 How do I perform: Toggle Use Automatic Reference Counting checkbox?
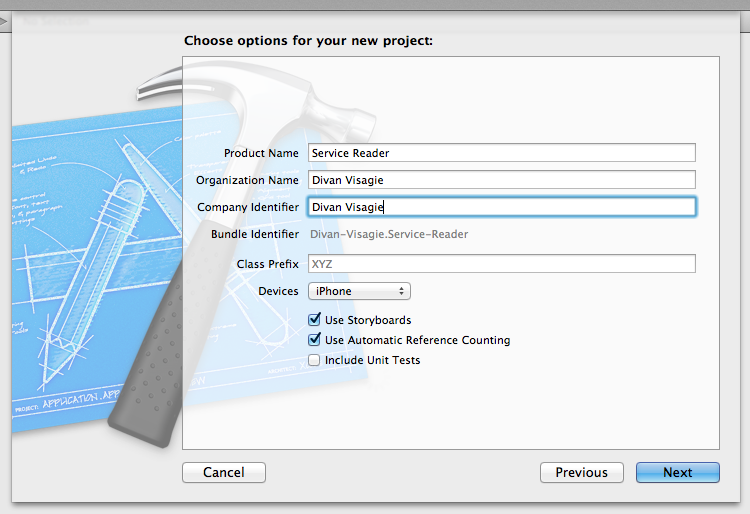(x=314, y=339)
